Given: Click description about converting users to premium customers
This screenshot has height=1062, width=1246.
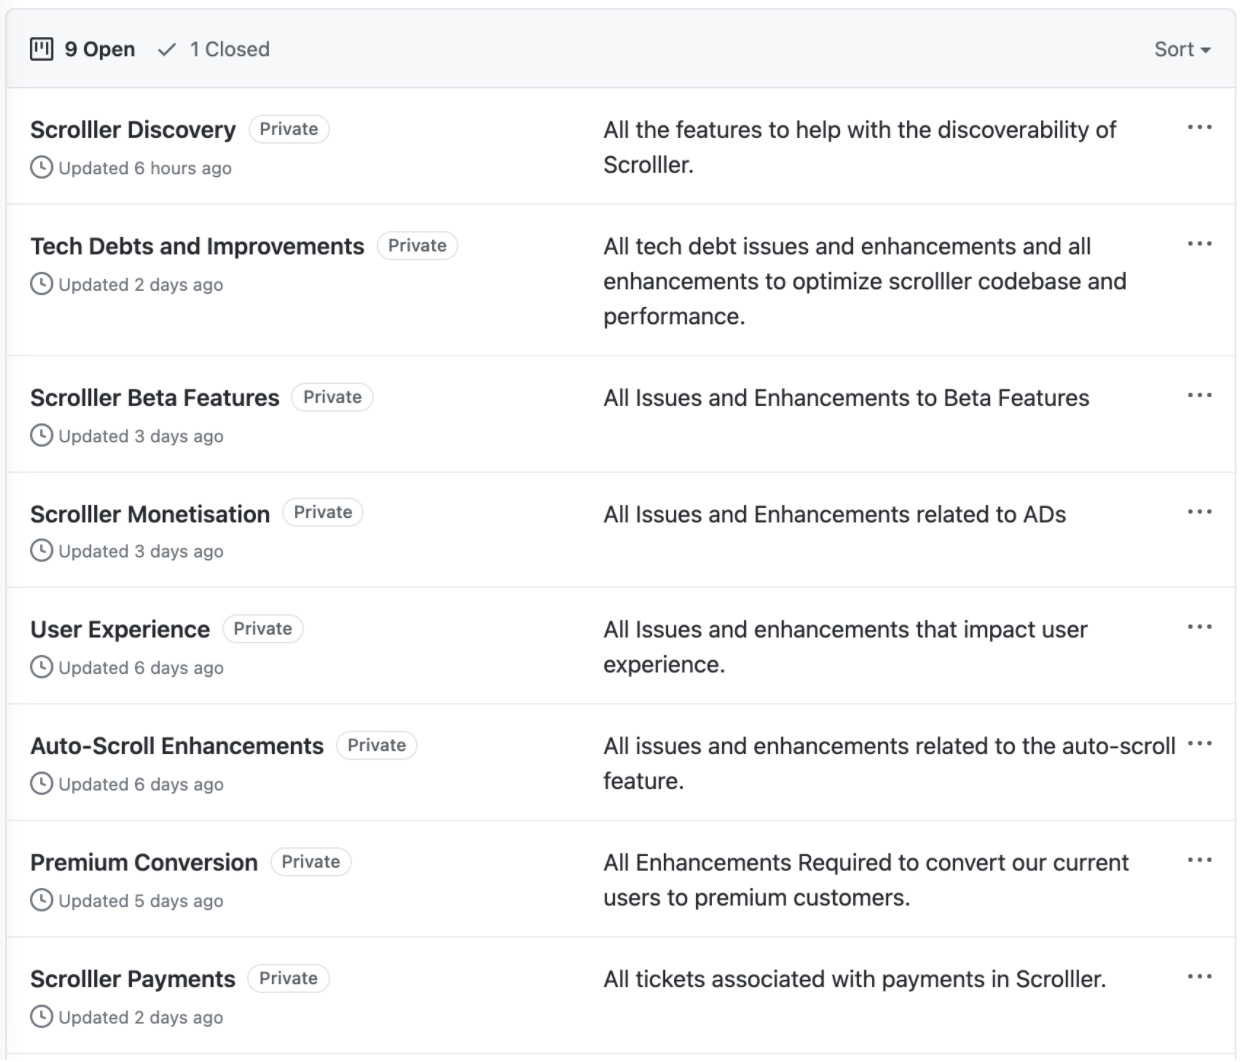Looking at the screenshot, I should point(866,880).
